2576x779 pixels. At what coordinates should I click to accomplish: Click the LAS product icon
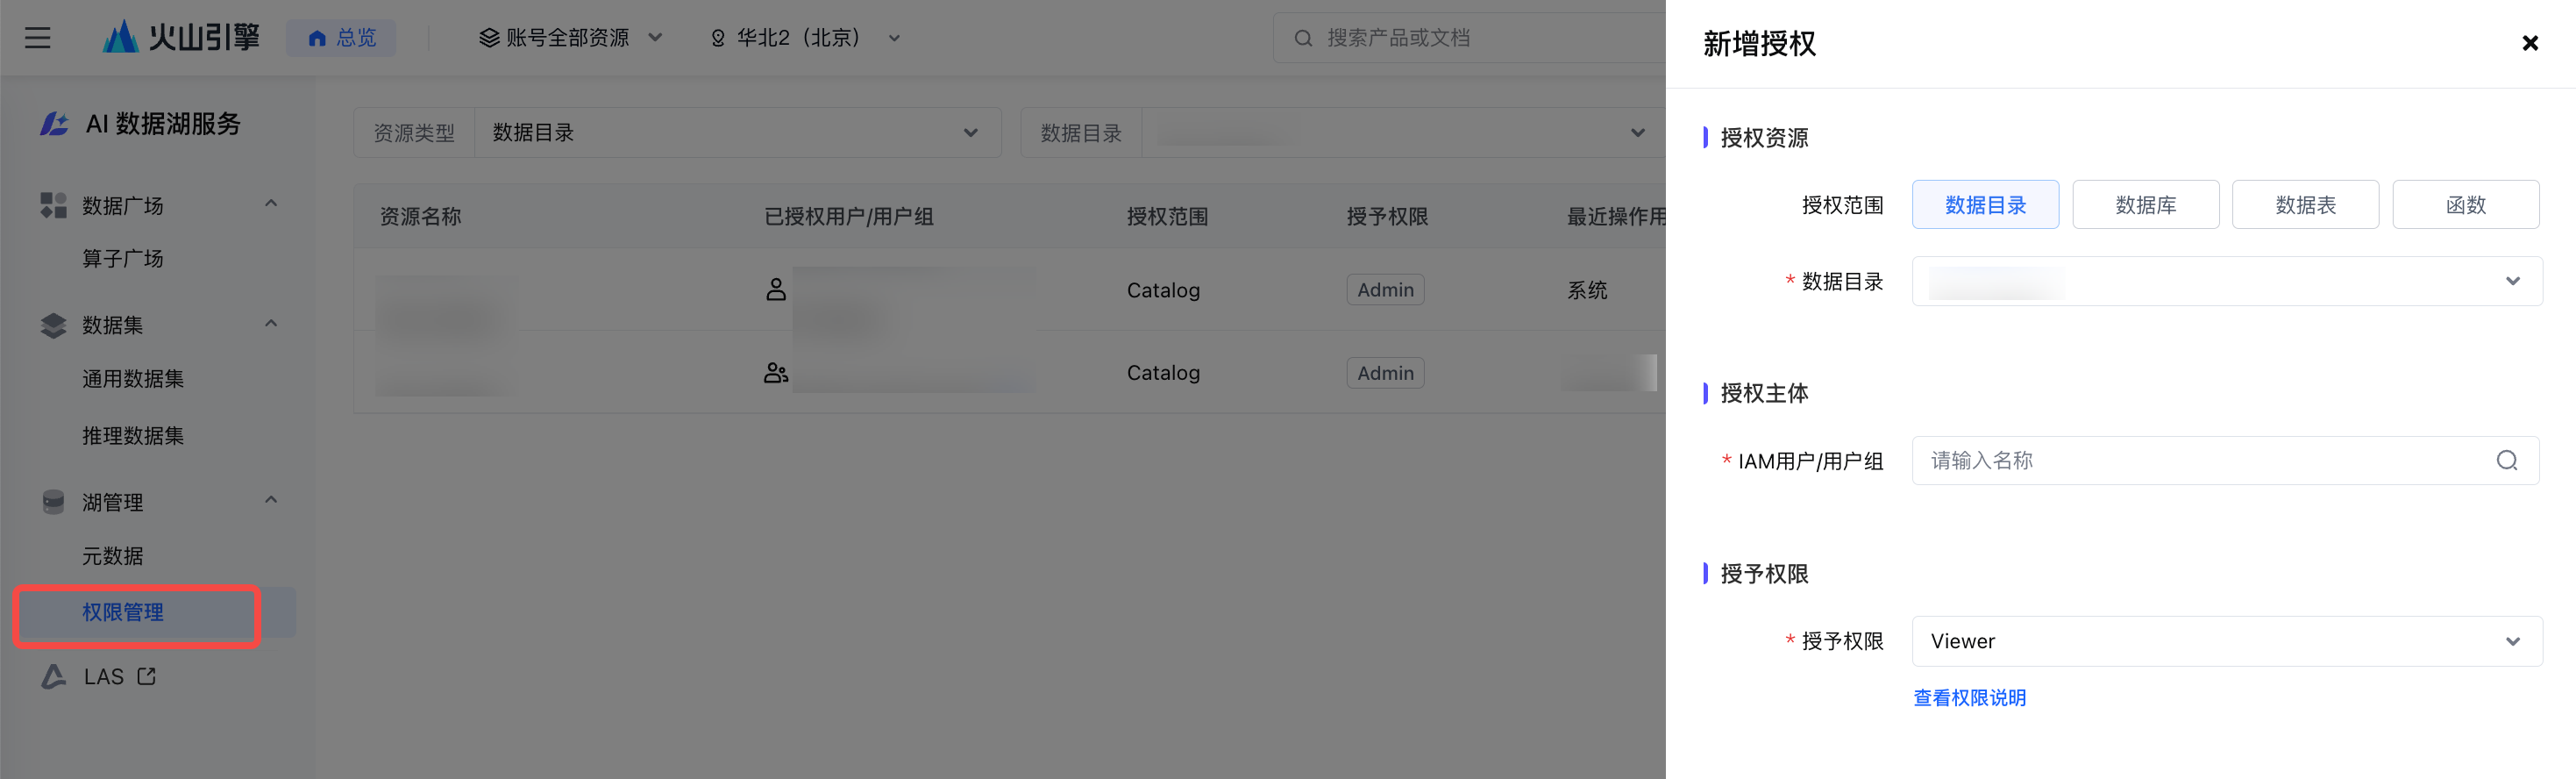tap(54, 677)
